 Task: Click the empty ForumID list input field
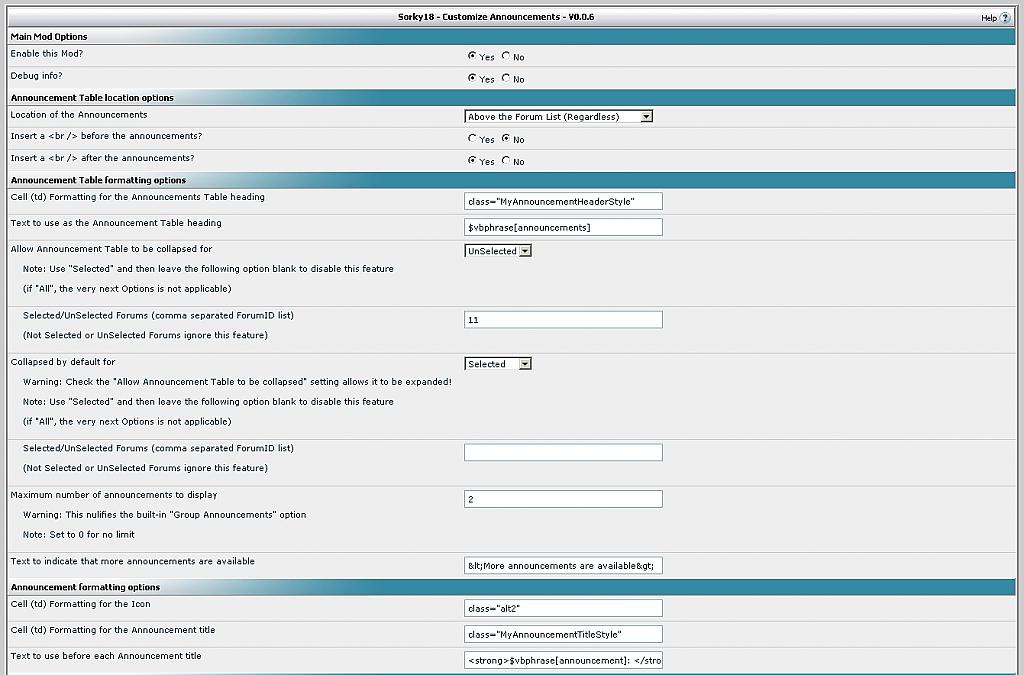pyautogui.click(x=562, y=453)
